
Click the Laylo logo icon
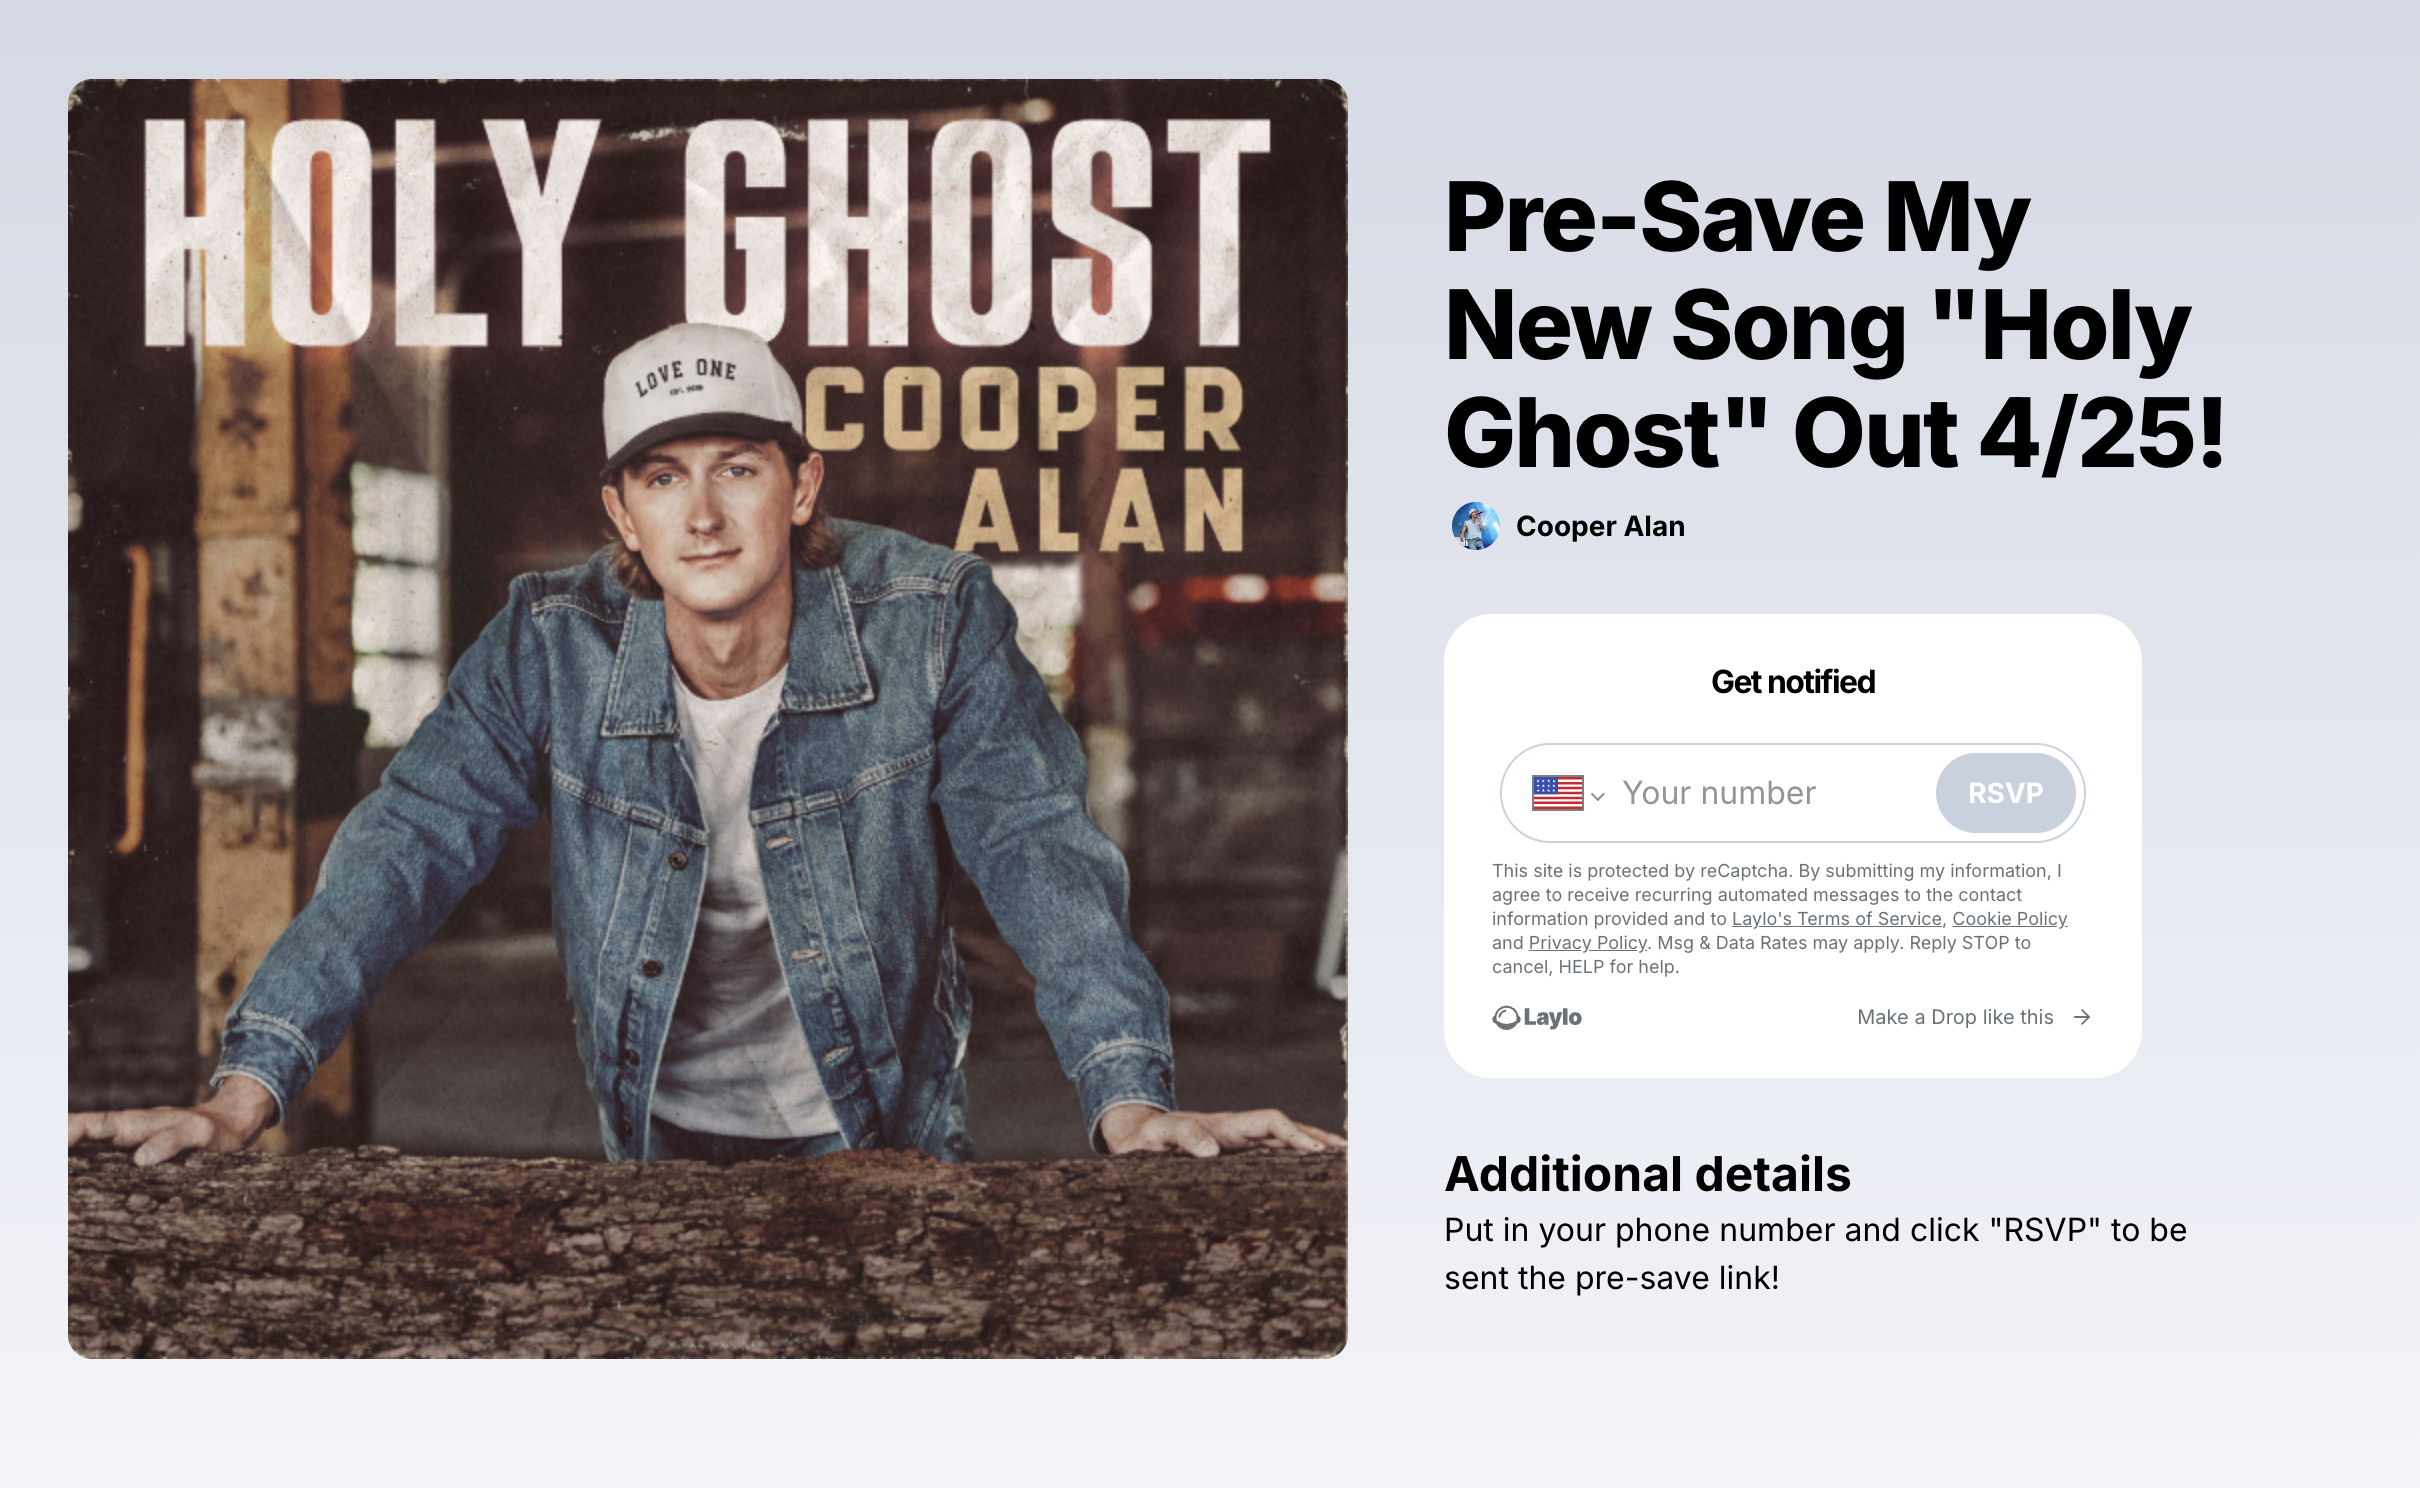[x=1505, y=1018]
